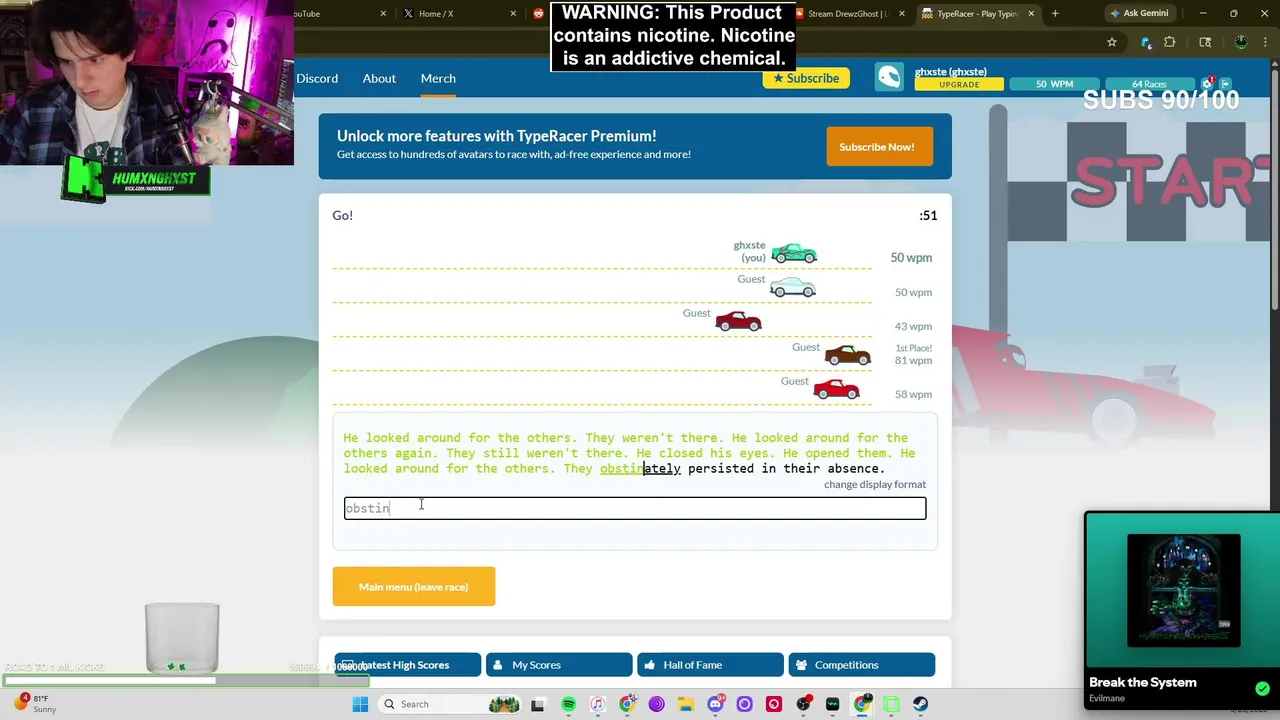Open the Chrome profile avatar
The image size is (1280, 720).
point(1241,42)
